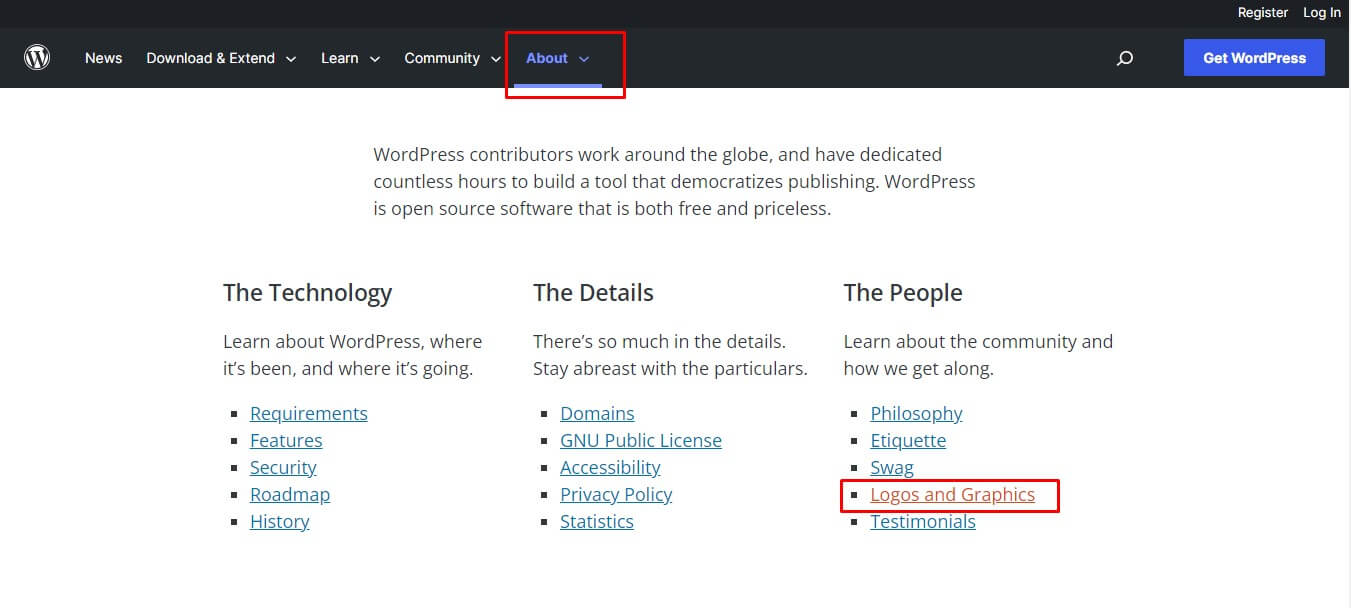Viewport: 1351px width, 608px height.
Task: Open the Logos and Graphics link
Action: (x=953, y=494)
